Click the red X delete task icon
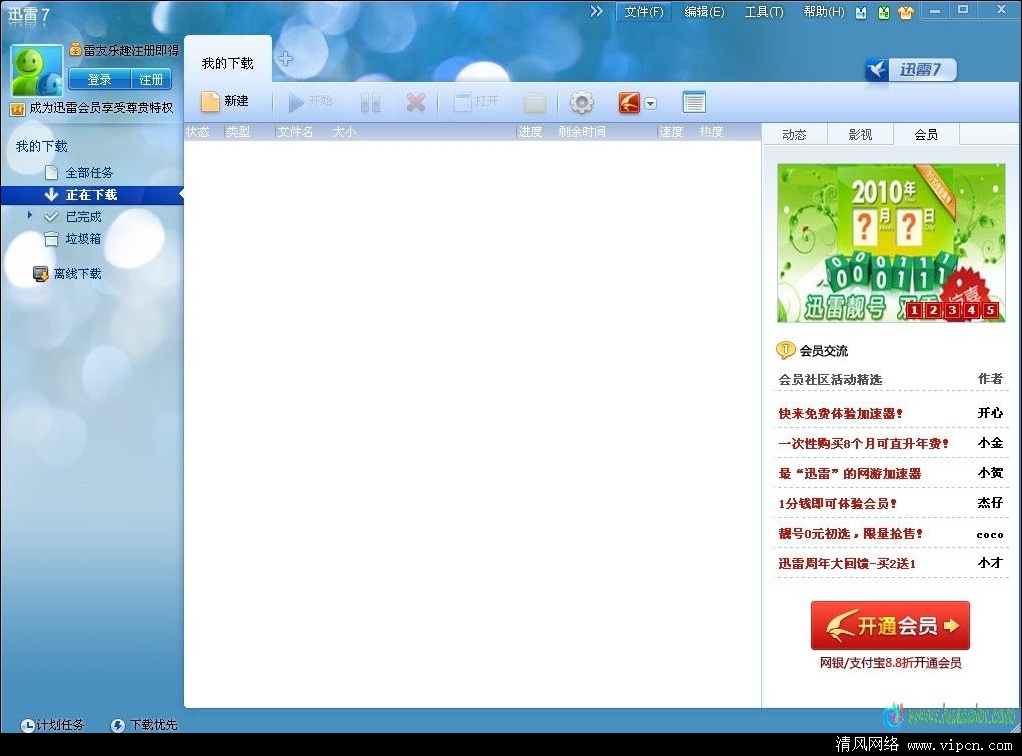The image size is (1022, 756). [415, 102]
